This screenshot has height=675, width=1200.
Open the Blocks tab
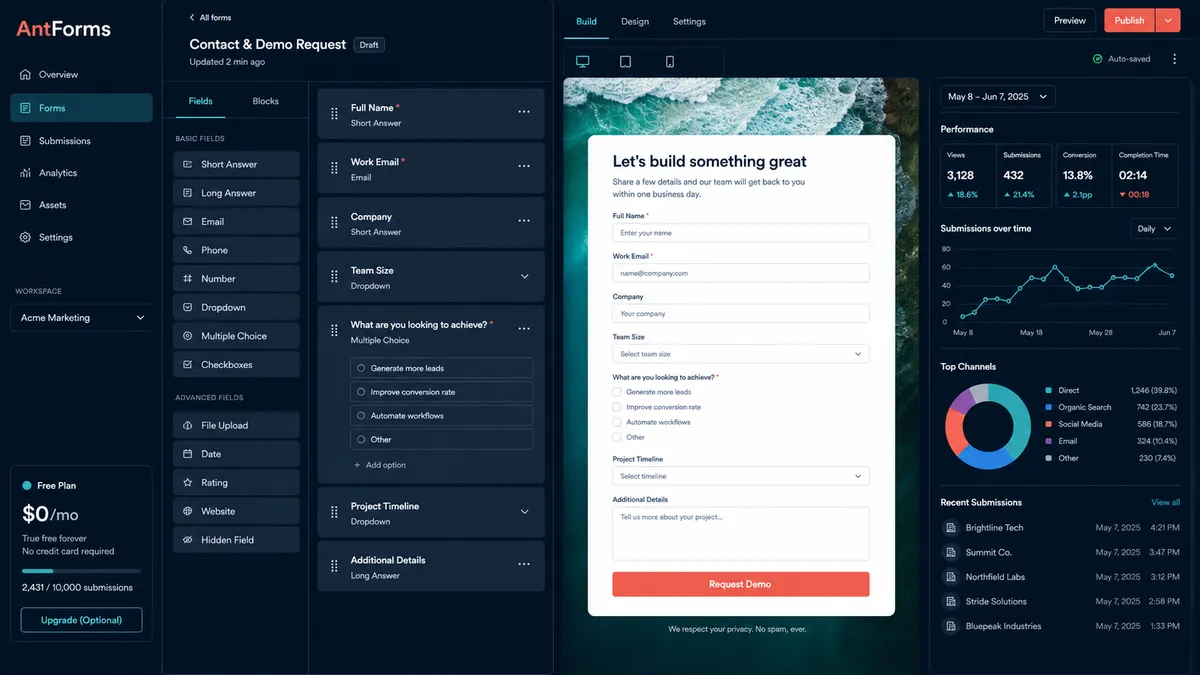266,101
